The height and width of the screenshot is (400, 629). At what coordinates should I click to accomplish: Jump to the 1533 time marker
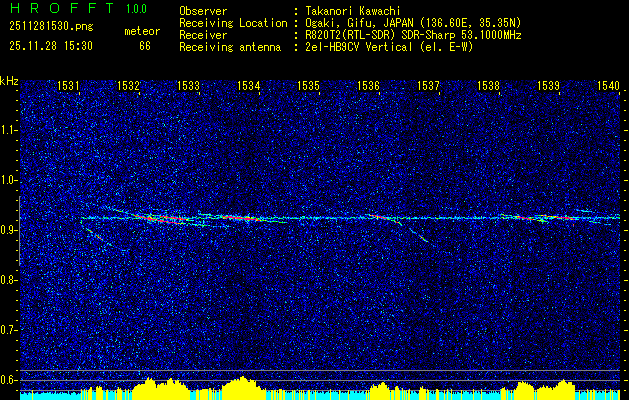189,87
